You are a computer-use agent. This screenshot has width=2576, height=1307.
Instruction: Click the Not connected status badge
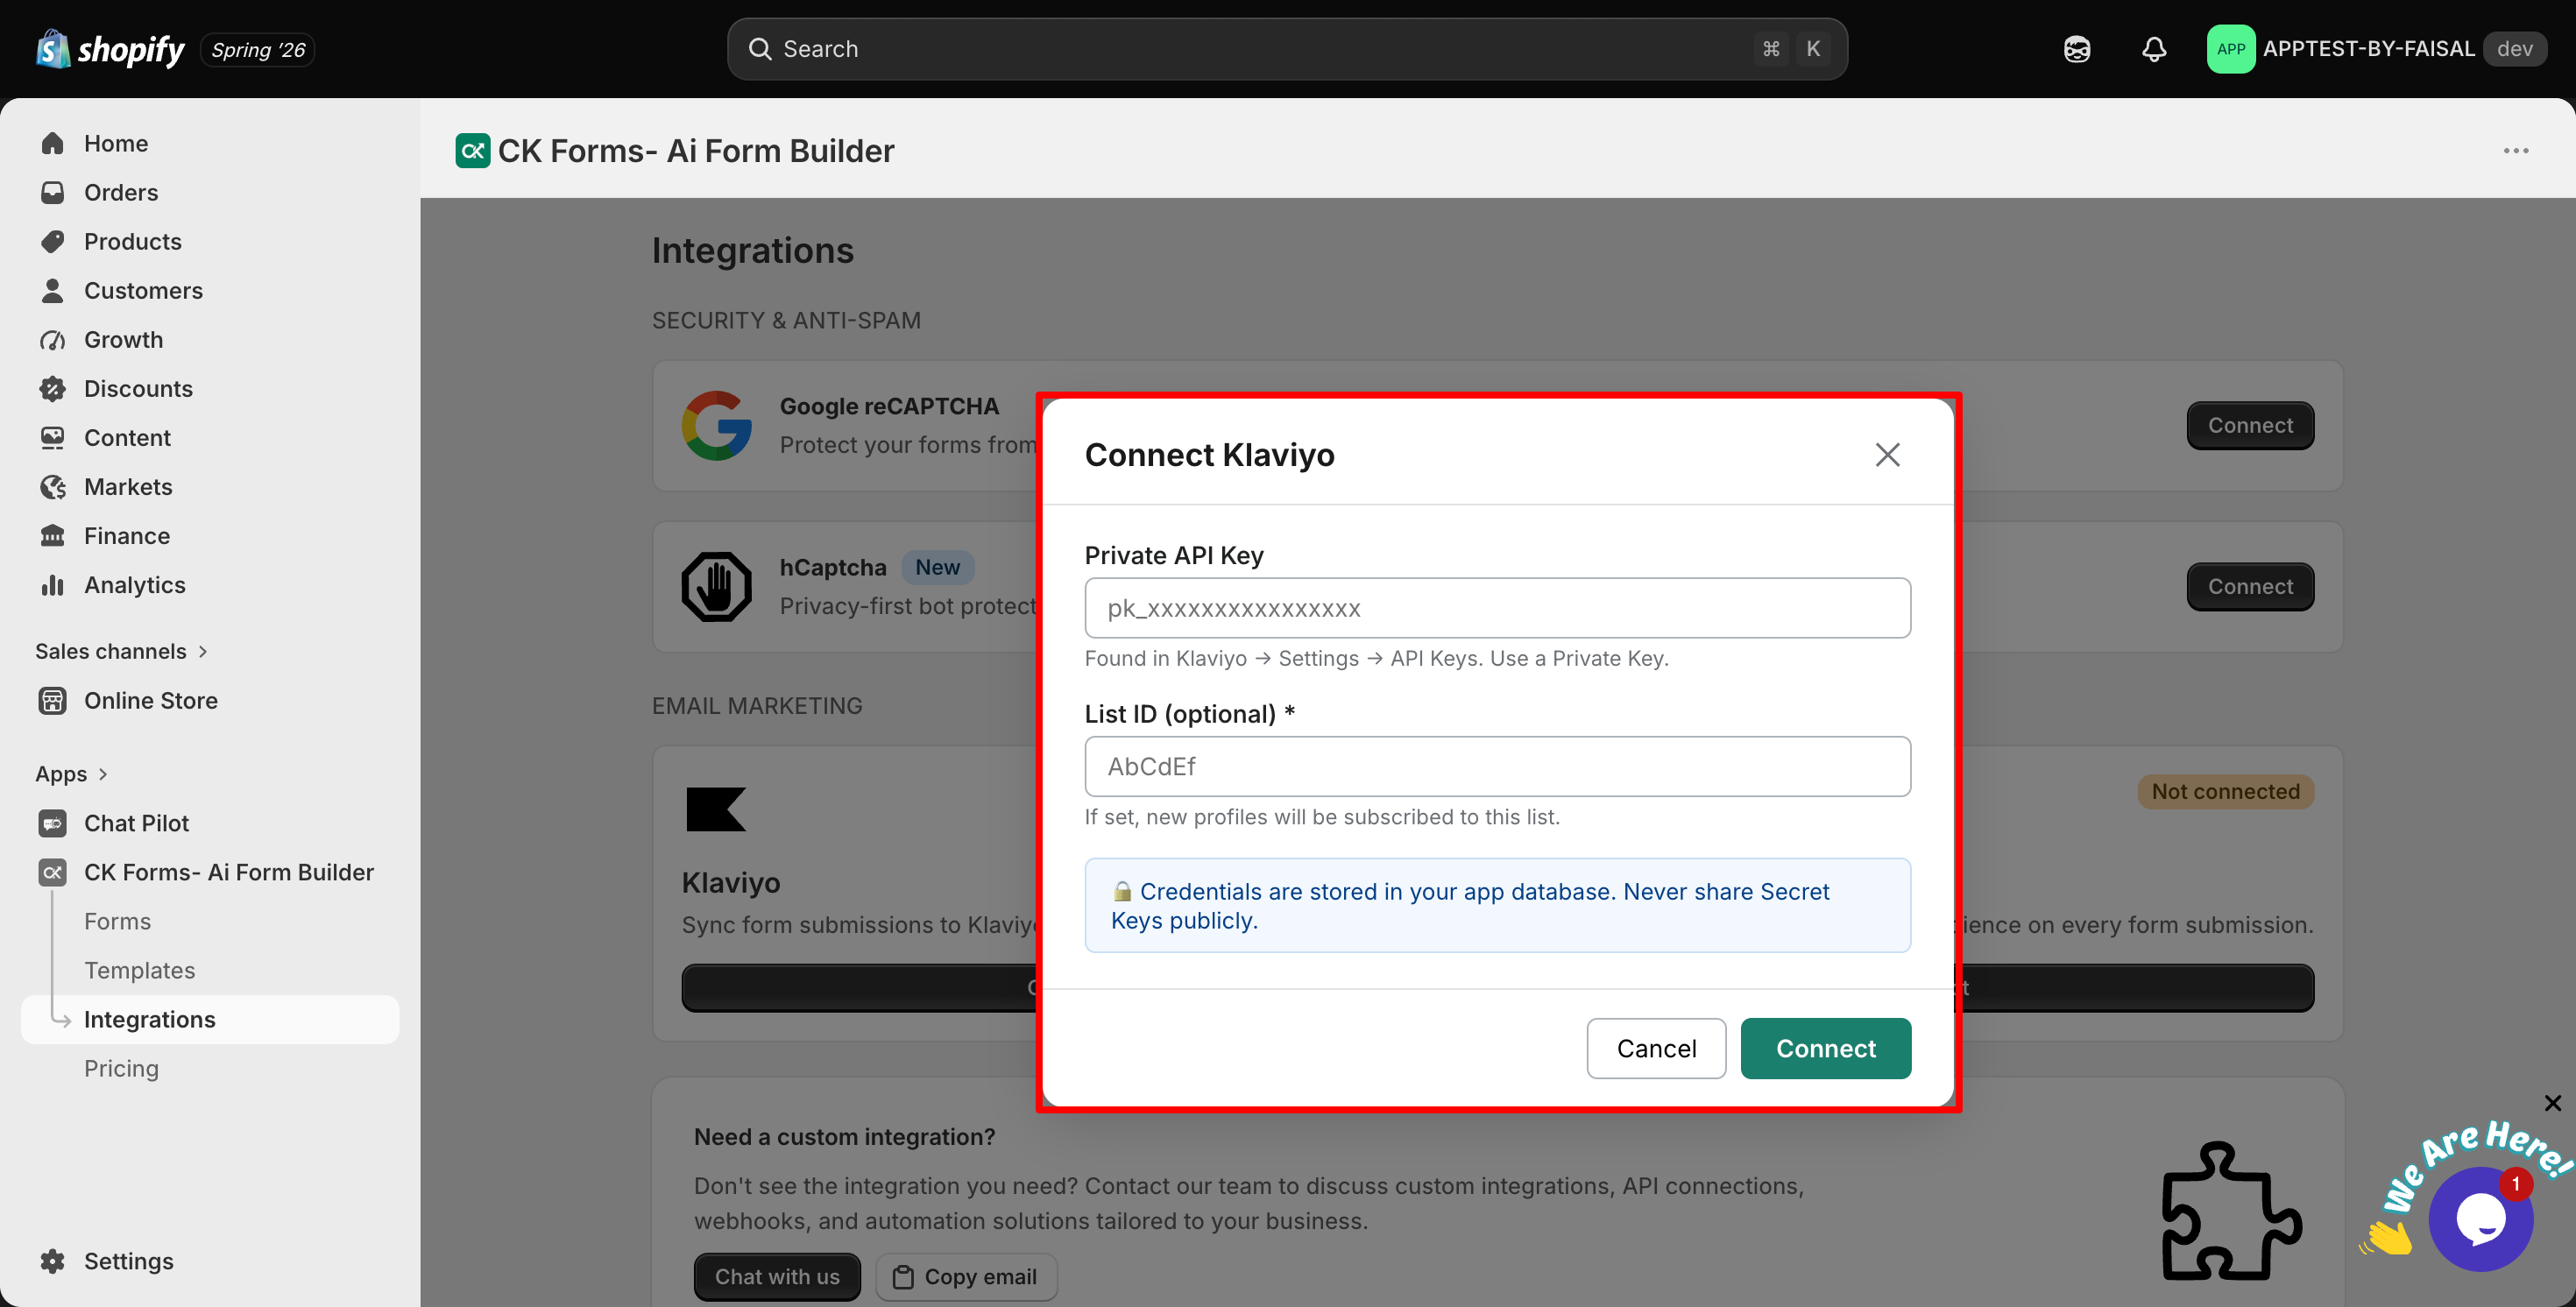pyautogui.click(x=2225, y=791)
